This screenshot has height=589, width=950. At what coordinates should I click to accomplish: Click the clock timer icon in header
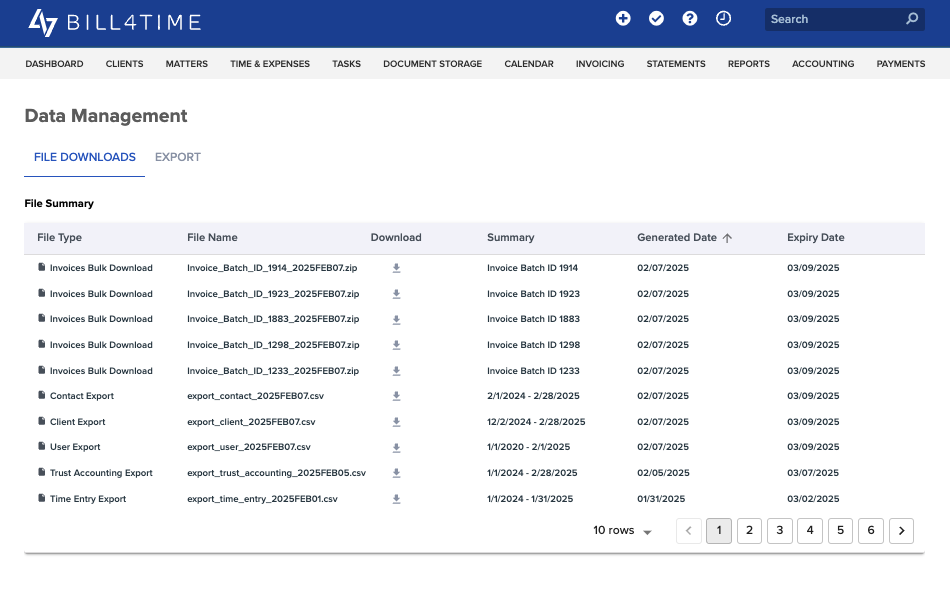click(723, 19)
